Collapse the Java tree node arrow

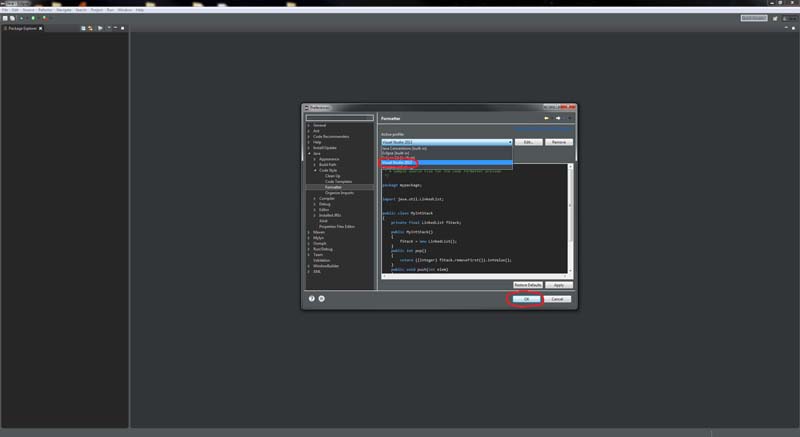[x=309, y=153]
